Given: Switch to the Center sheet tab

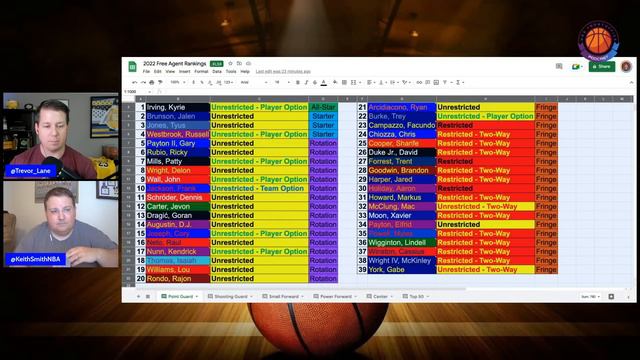Looking at the screenshot, I should coord(380,296).
